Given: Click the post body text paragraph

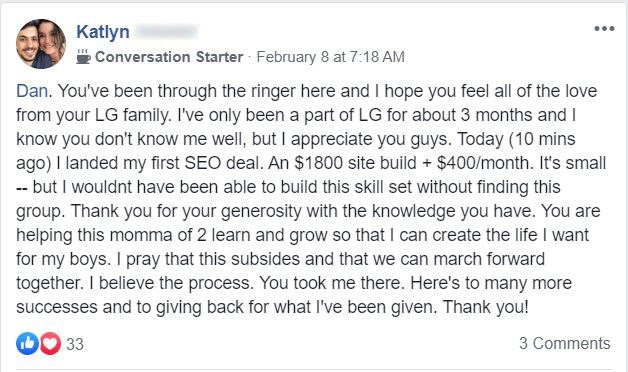Looking at the screenshot, I should point(311,199).
